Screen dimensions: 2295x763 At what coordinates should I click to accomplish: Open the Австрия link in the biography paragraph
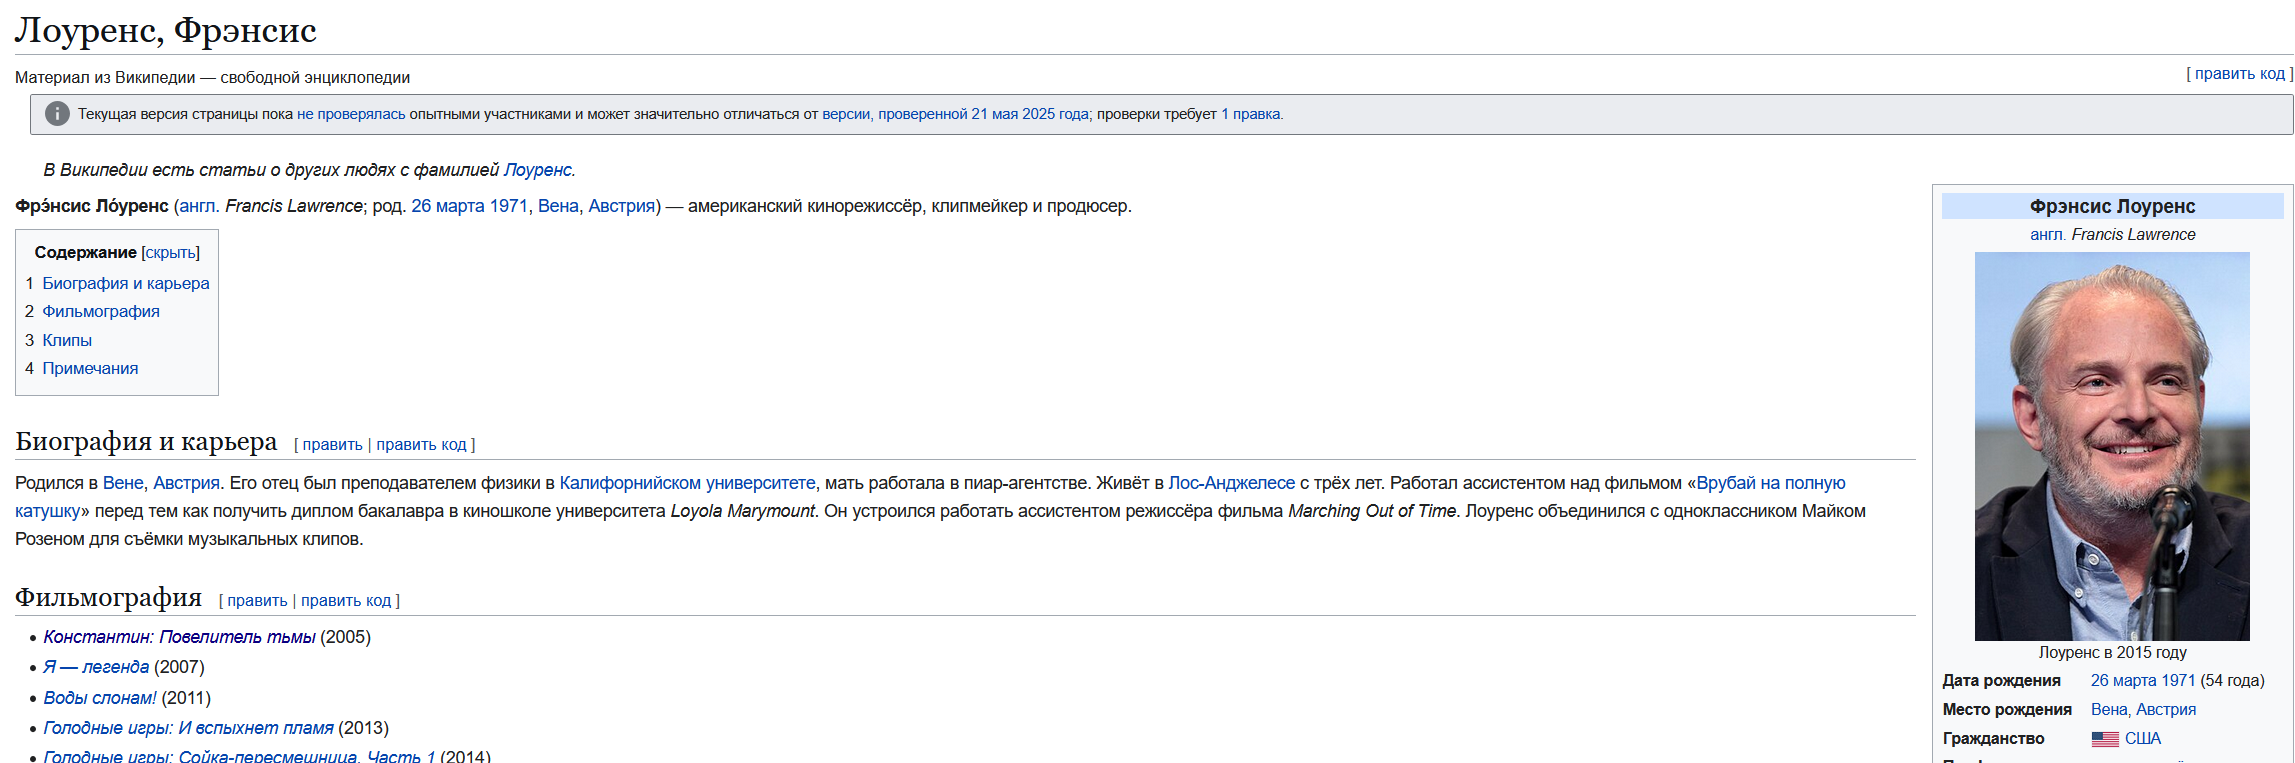[x=186, y=483]
